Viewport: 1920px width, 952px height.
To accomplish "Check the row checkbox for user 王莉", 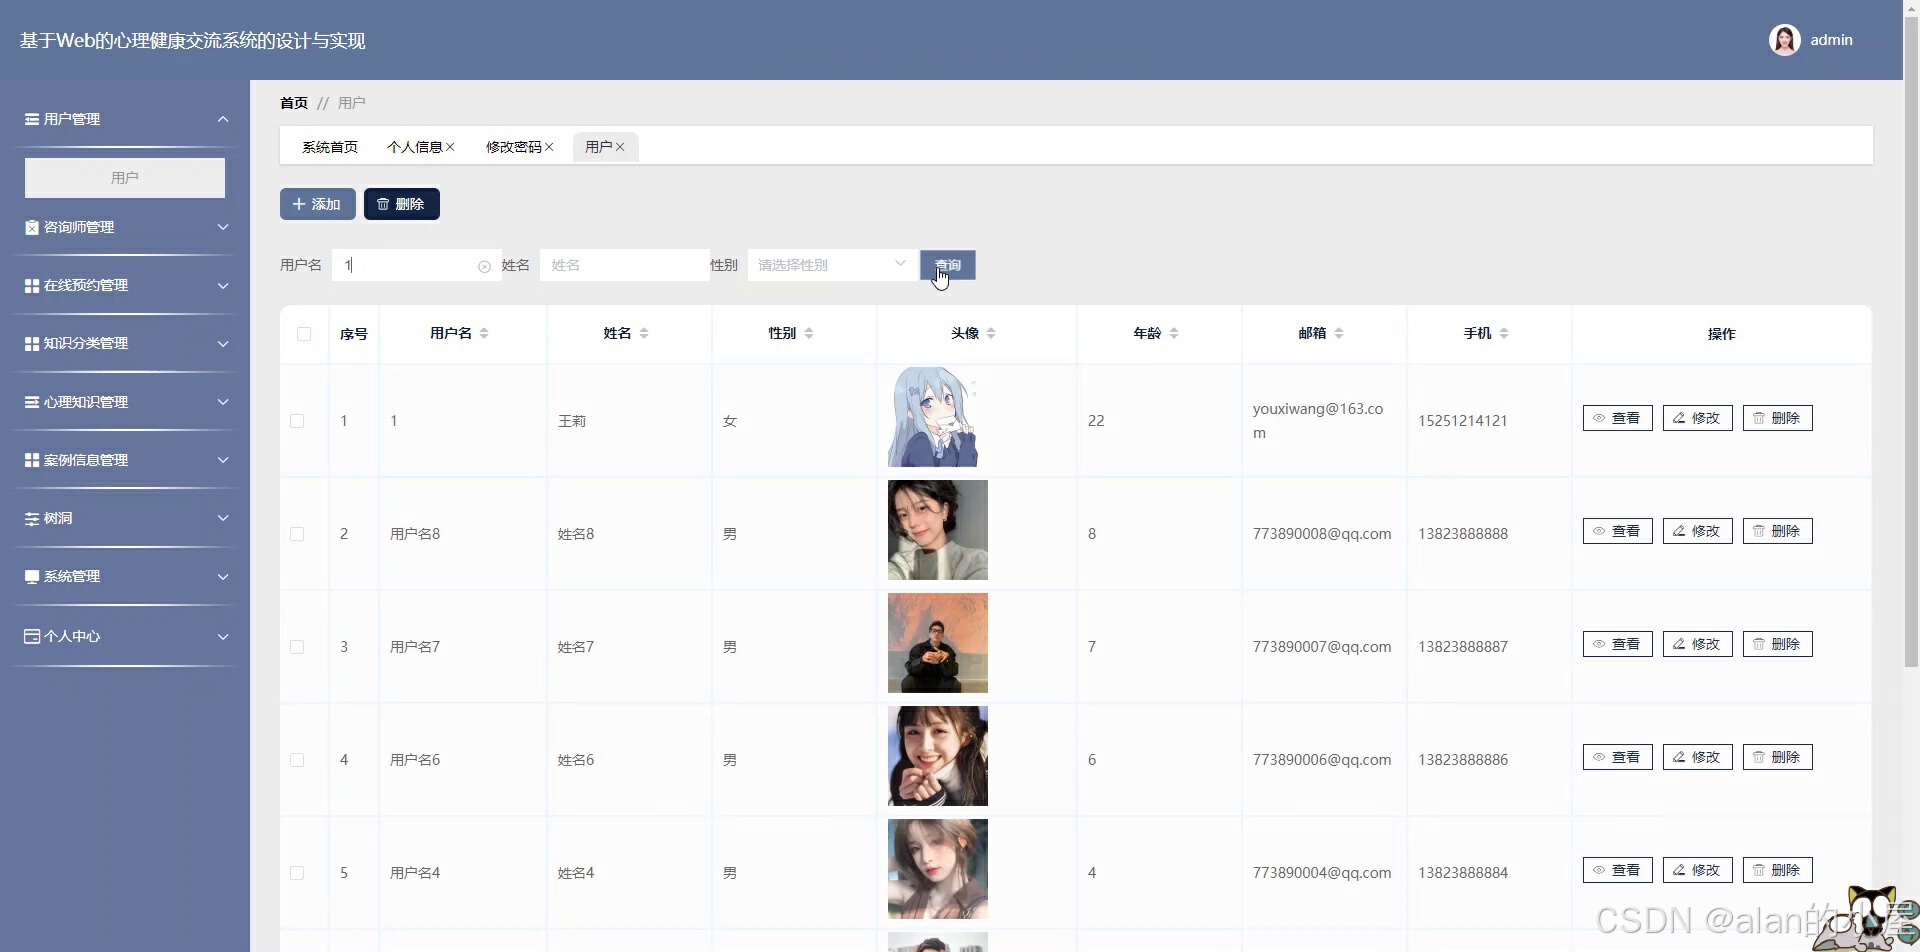I will click(x=297, y=421).
